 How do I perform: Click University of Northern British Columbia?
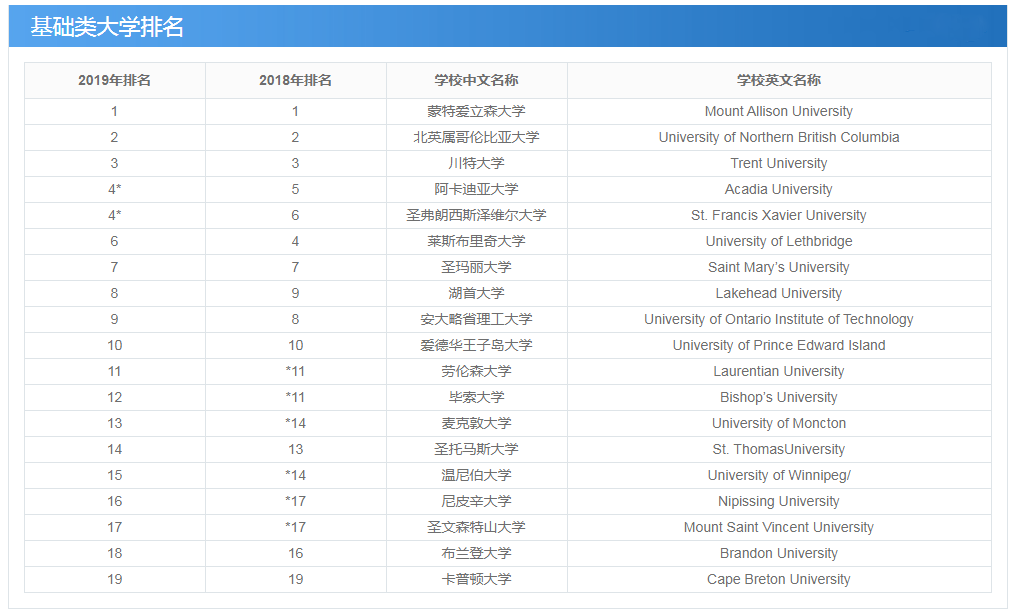point(778,137)
